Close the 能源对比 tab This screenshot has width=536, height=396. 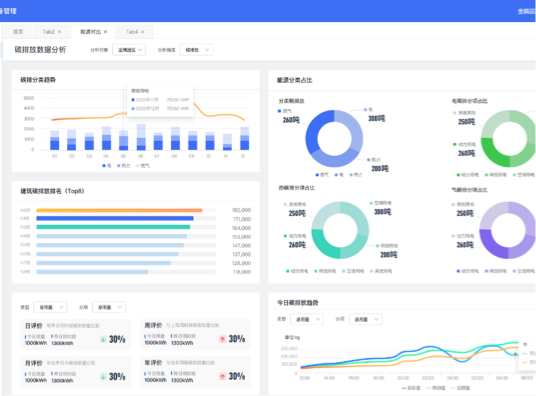[105, 32]
